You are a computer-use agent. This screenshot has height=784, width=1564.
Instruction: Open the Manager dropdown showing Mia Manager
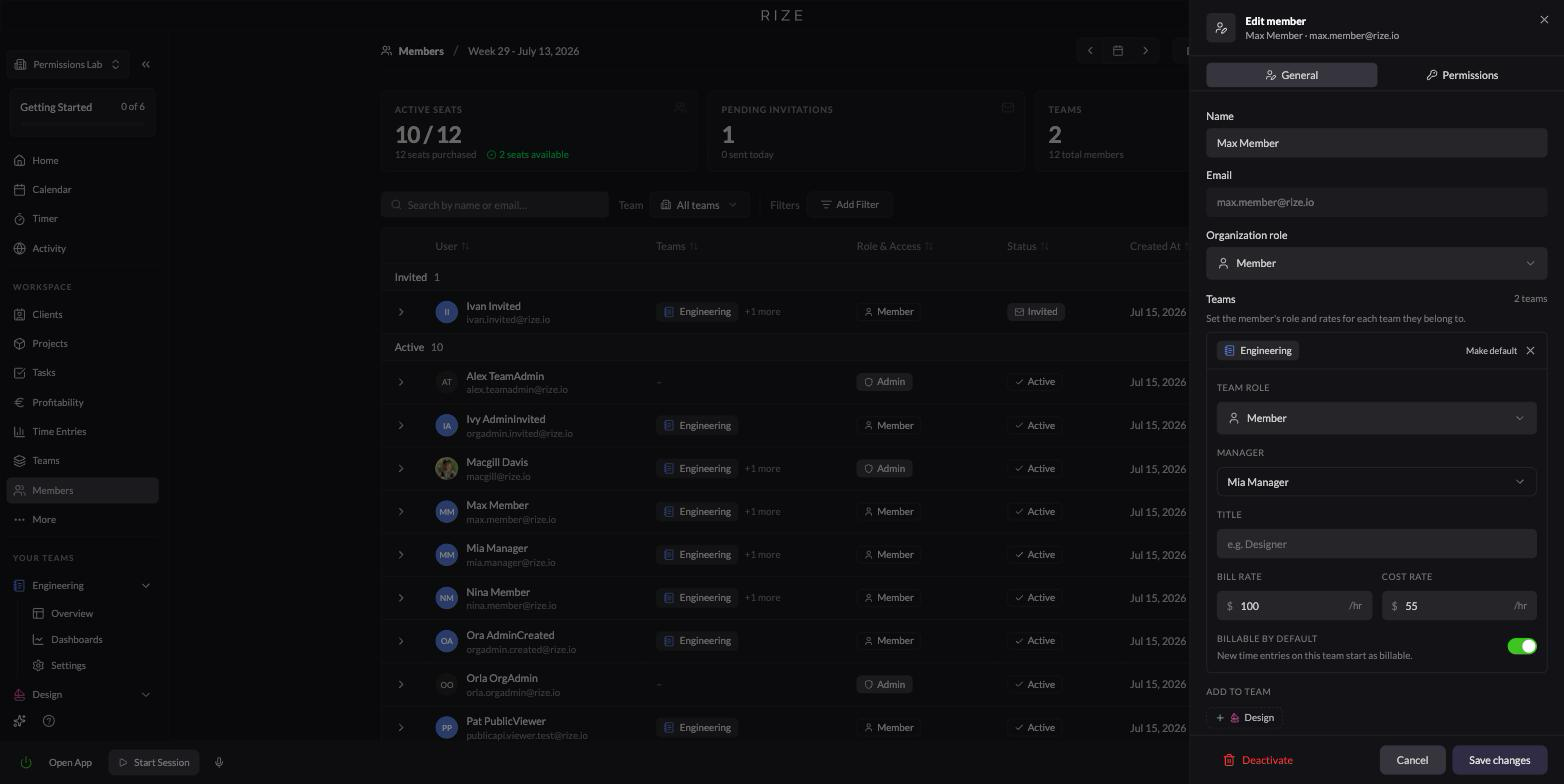click(1376, 482)
